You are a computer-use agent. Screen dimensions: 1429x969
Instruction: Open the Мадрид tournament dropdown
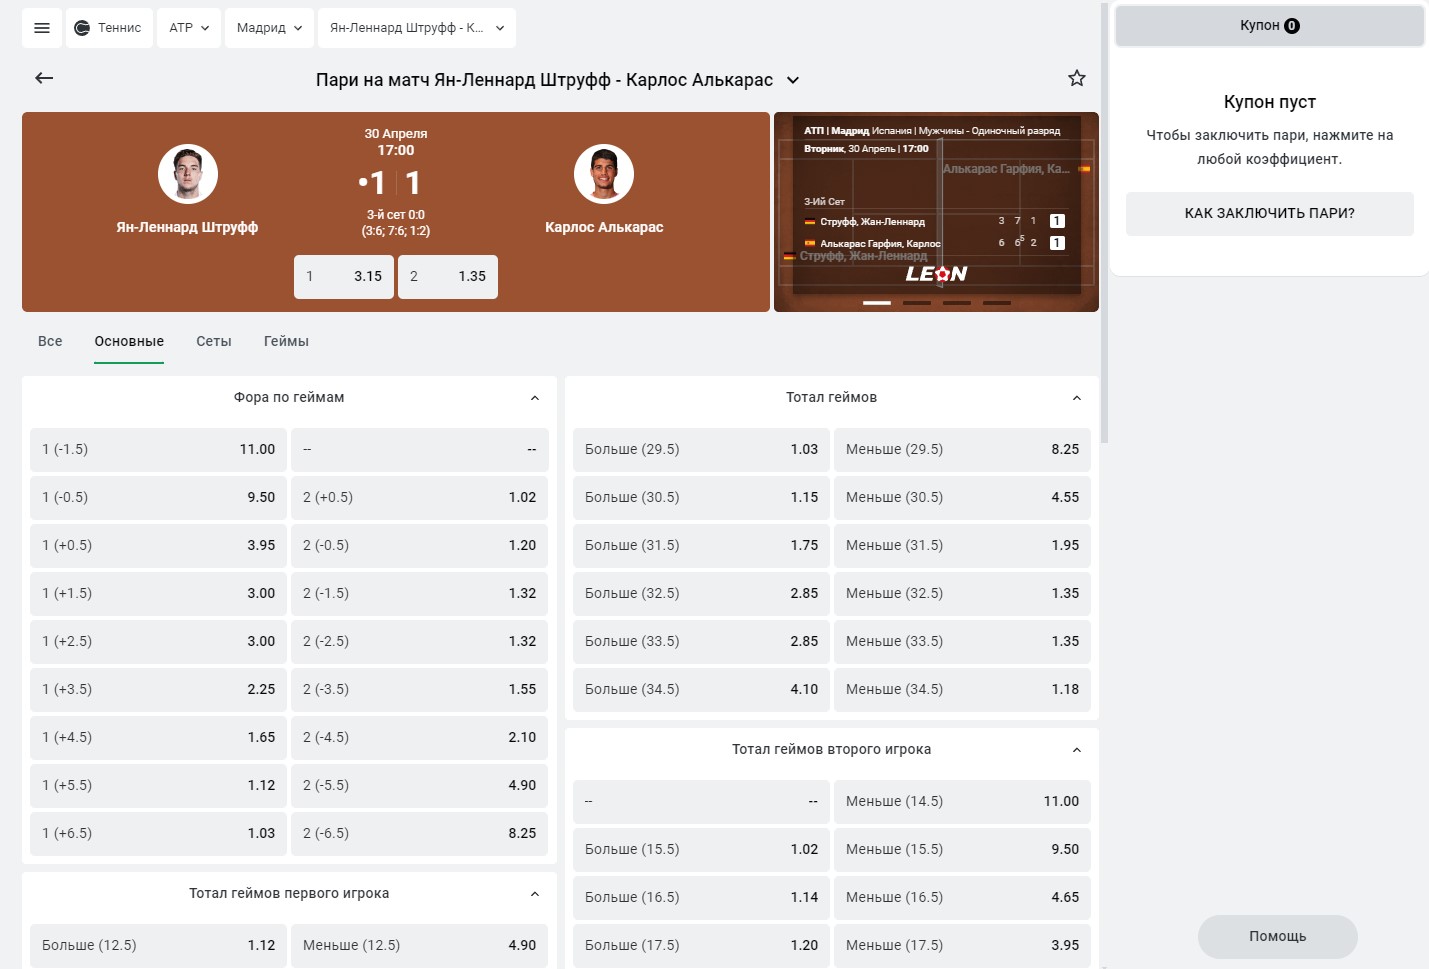pos(269,28)
